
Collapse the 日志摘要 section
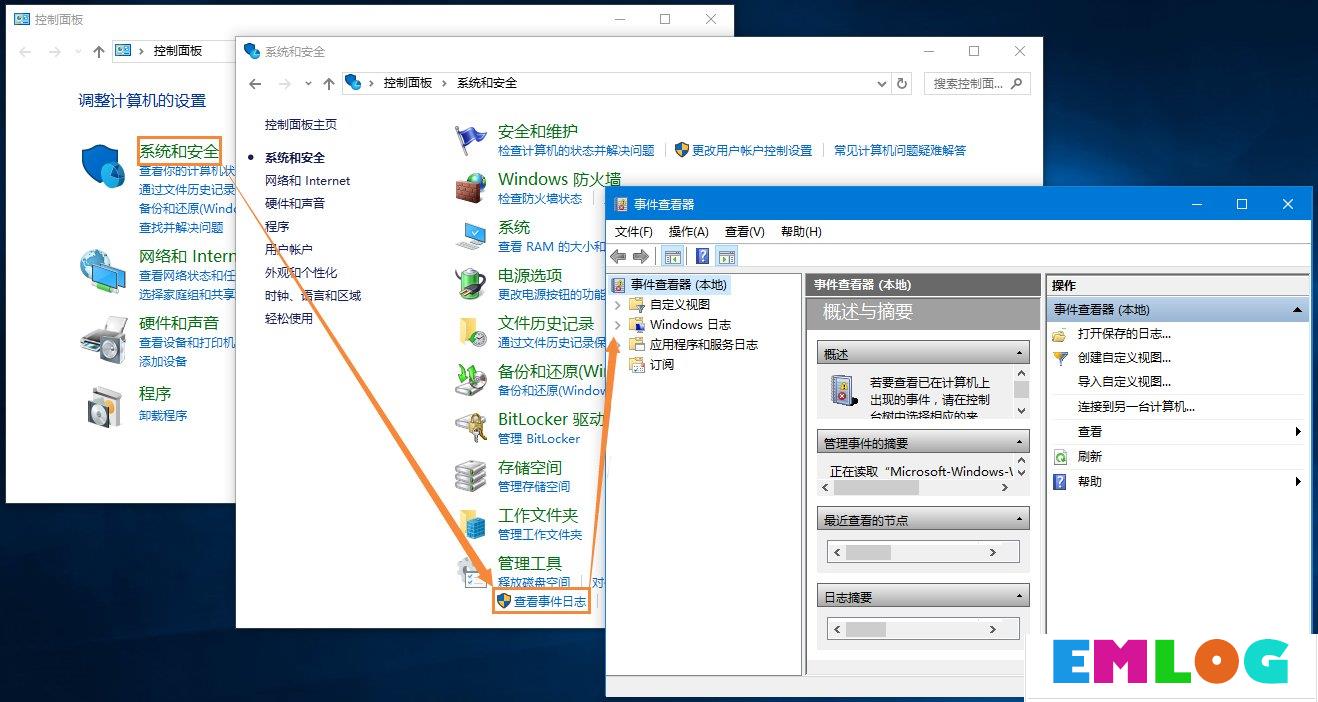coord(1020,597)
